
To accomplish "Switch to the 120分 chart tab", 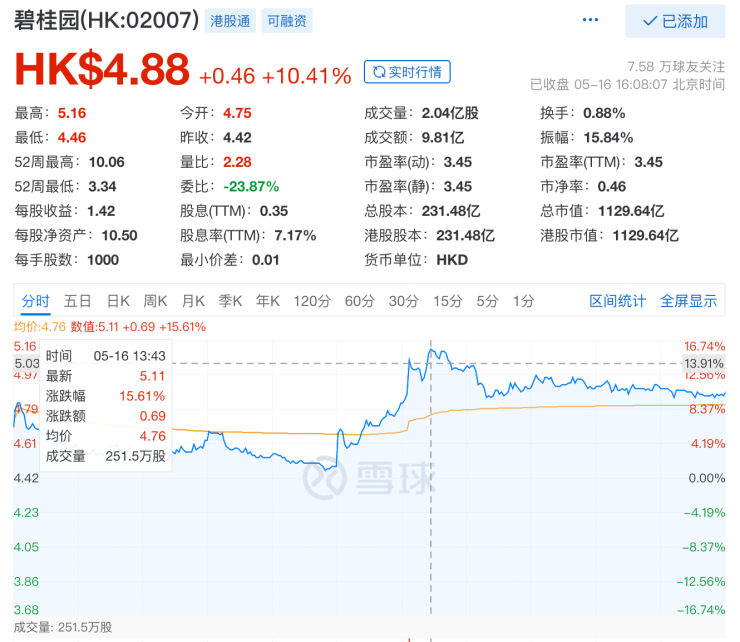I will pos(312,301).
